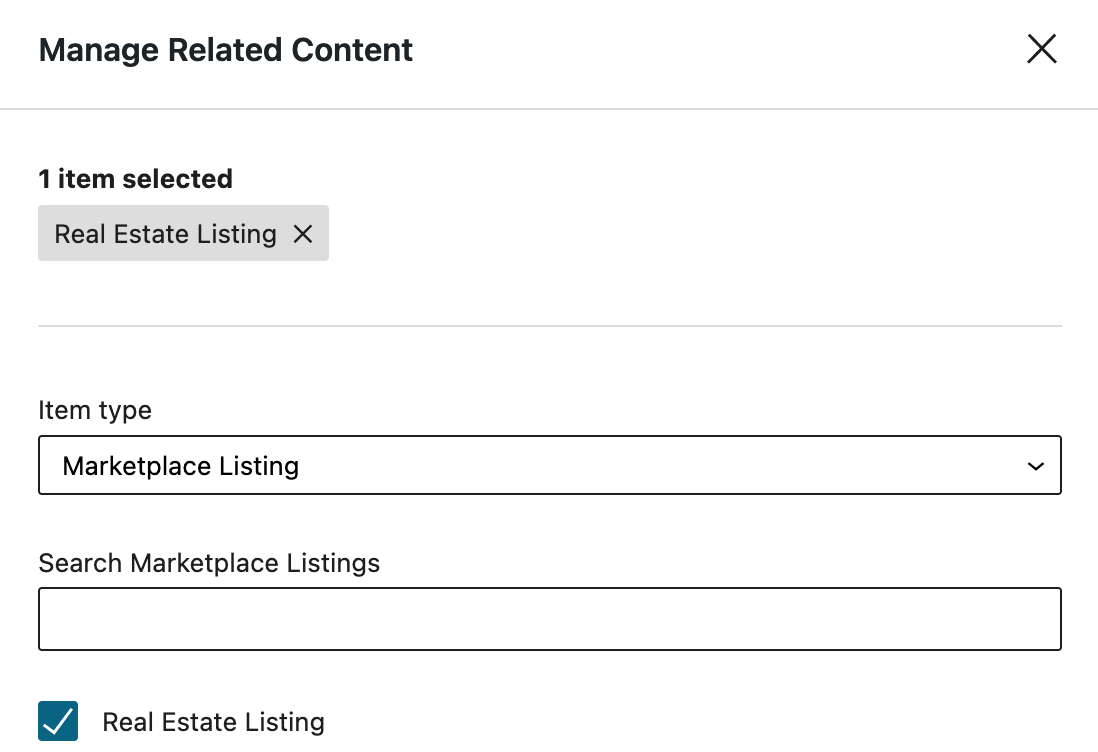Click the divider below the selected items

point(549,326)
